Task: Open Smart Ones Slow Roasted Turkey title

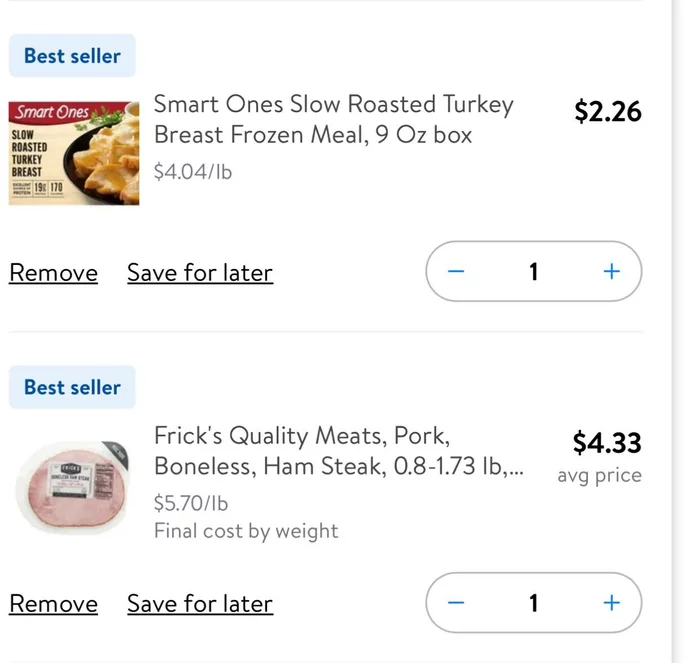Action: tap(333, 119)
